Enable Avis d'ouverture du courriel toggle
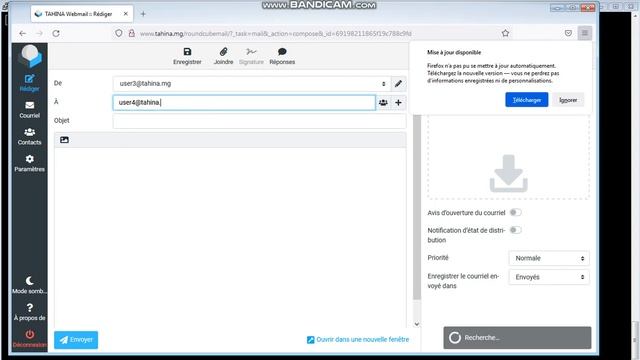This screenshot has width=640, height=360. click(x=516, y=213)
